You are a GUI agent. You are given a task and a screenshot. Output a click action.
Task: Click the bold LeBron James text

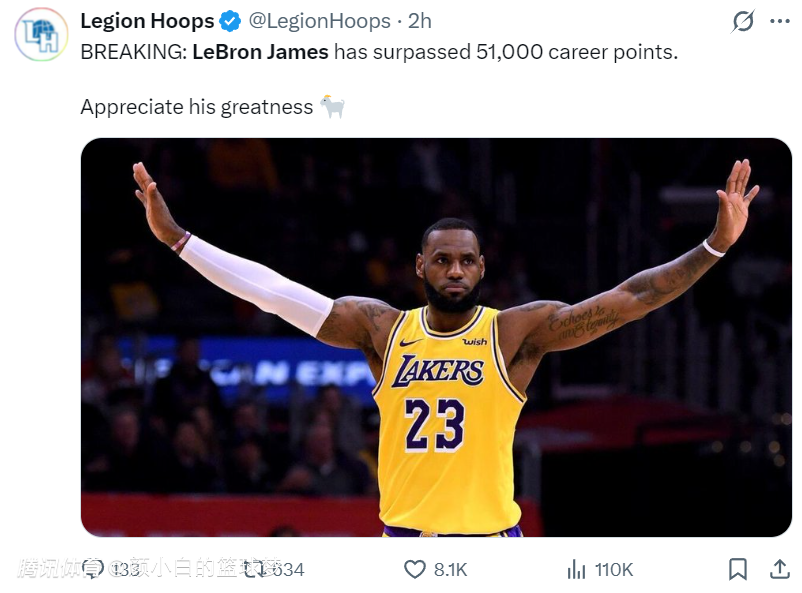coord(260,51)
